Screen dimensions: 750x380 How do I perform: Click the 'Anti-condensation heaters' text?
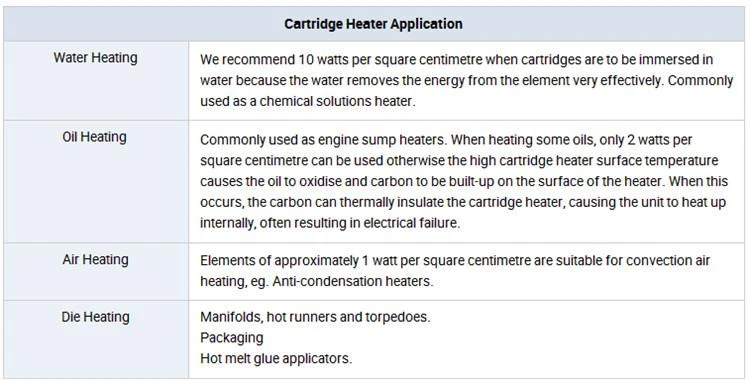click(x=353, y=281)
